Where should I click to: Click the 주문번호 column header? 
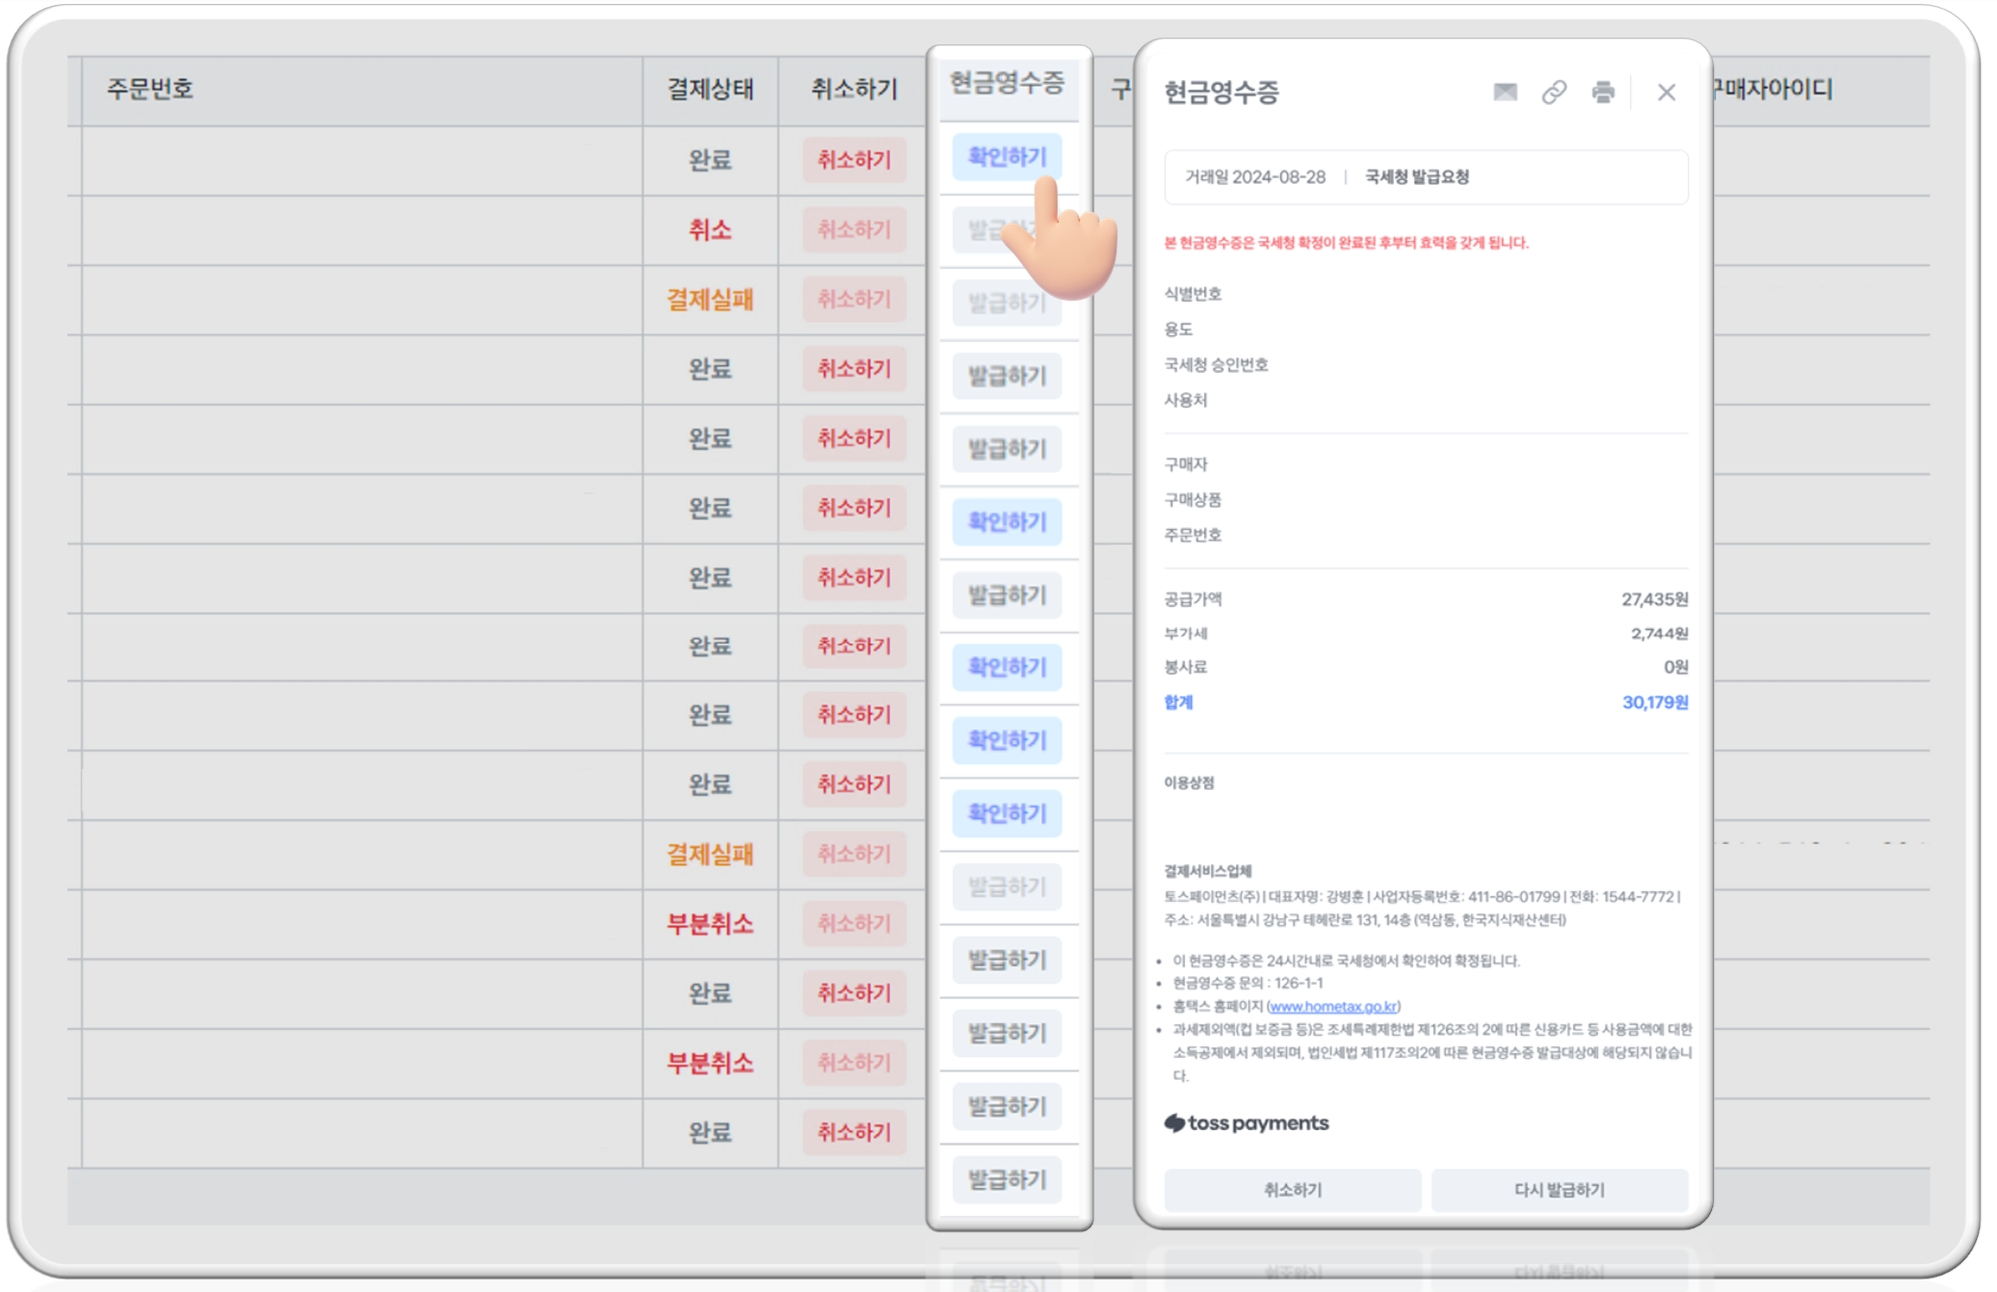pyautogui.click(x=150, y=89)
